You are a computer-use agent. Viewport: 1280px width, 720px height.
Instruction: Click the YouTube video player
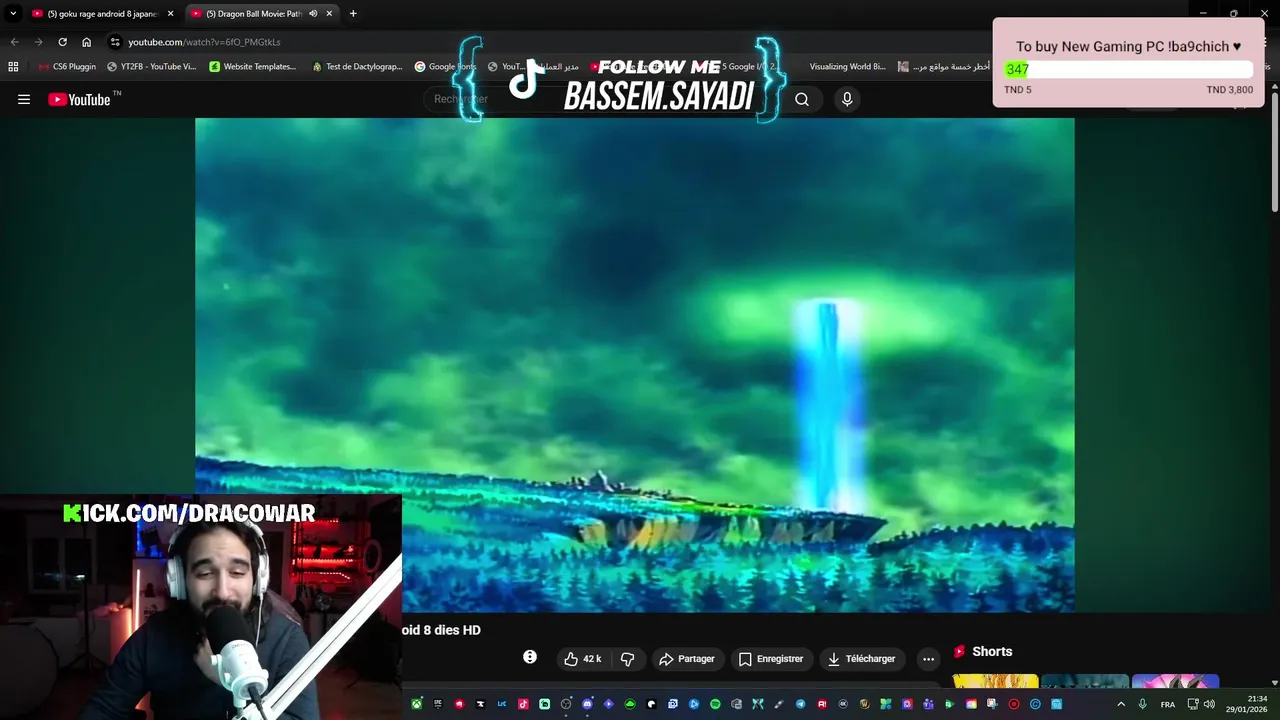click(634, 365)
